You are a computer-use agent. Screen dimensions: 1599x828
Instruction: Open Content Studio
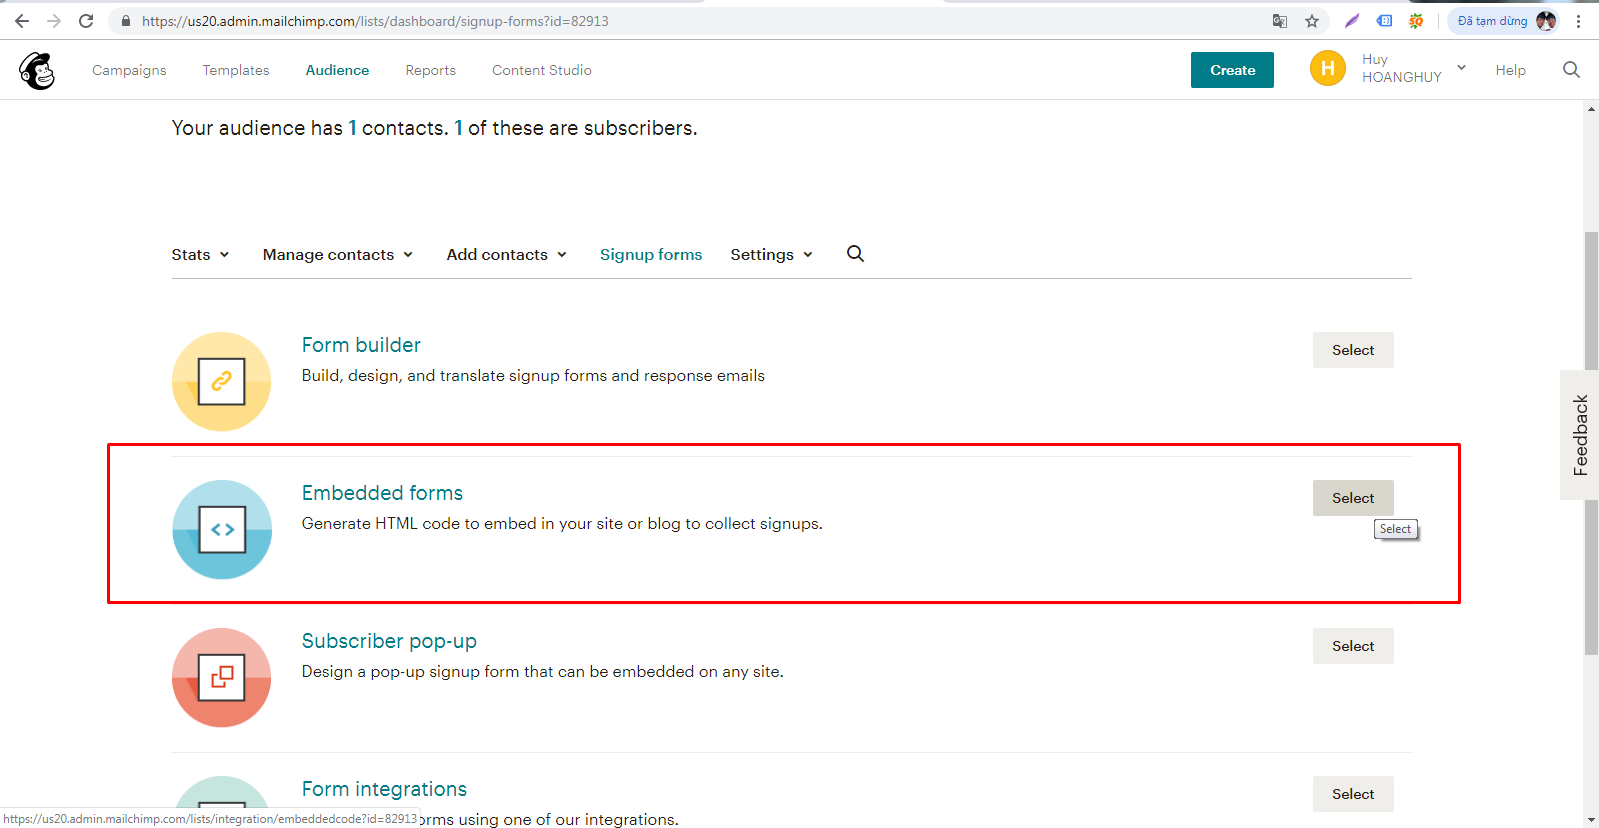[542, 70]
